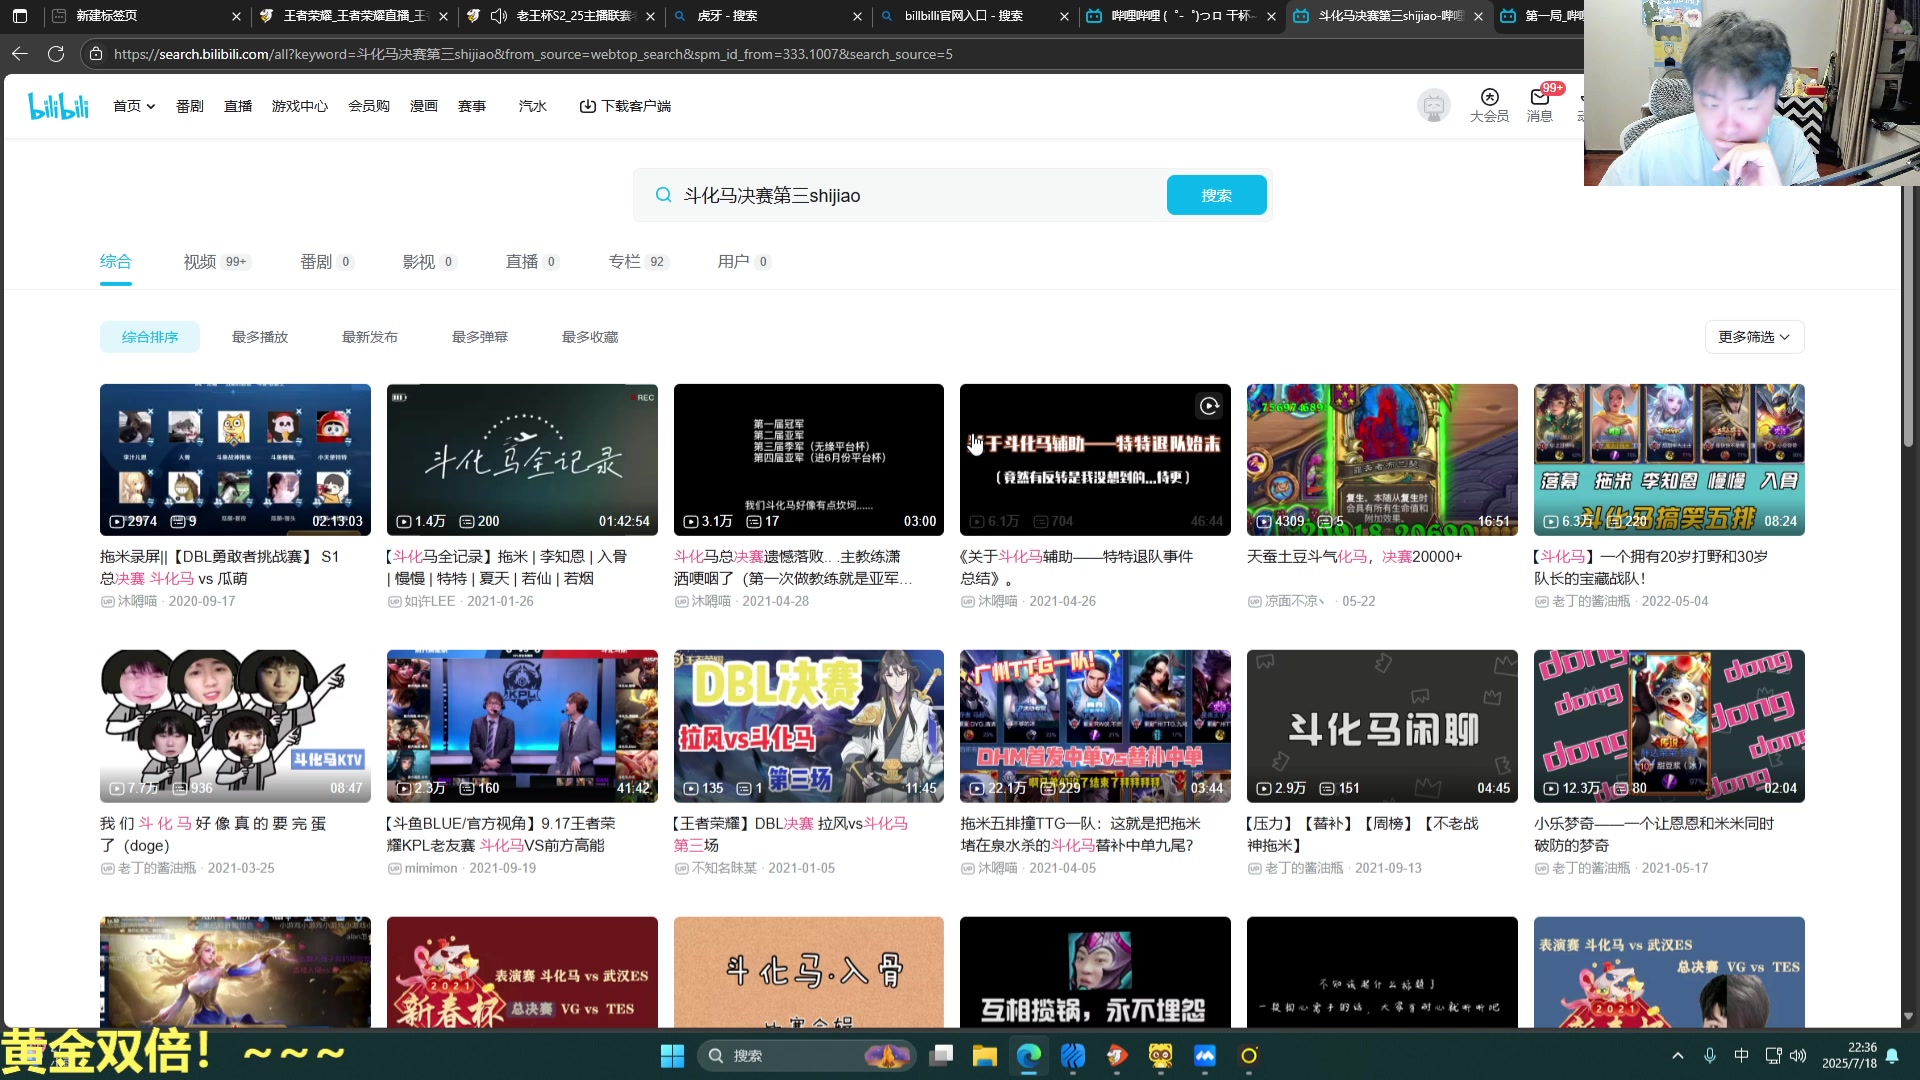Image resolution: width=1920 pixels, height=1080 pixels.
Task: Open 斗化马闲聊 video thumbnail
Action: point(1382,726)
